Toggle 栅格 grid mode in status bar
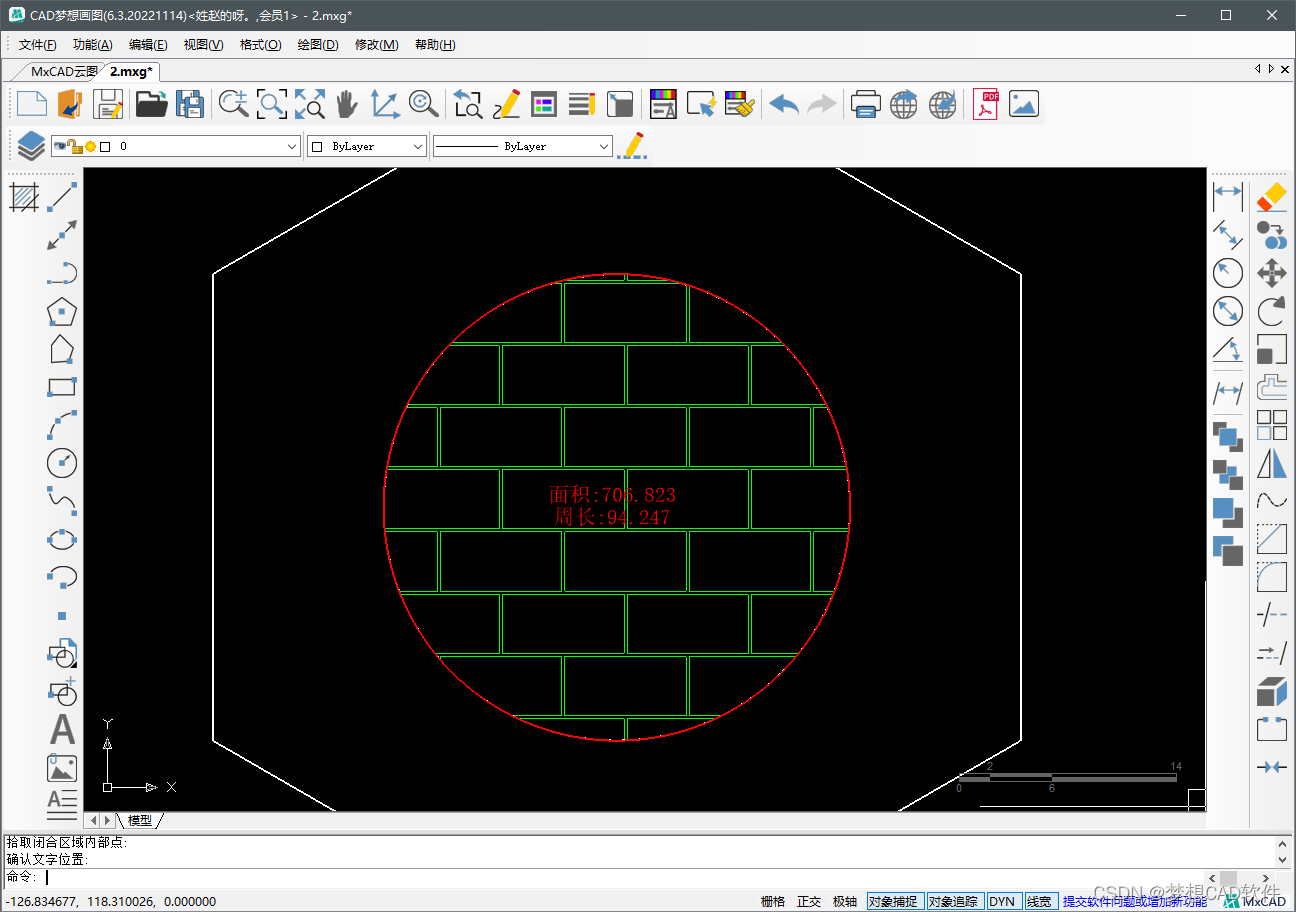This screenshot has width=1296, height=912. pyautogui.click(x=773, y=901)
